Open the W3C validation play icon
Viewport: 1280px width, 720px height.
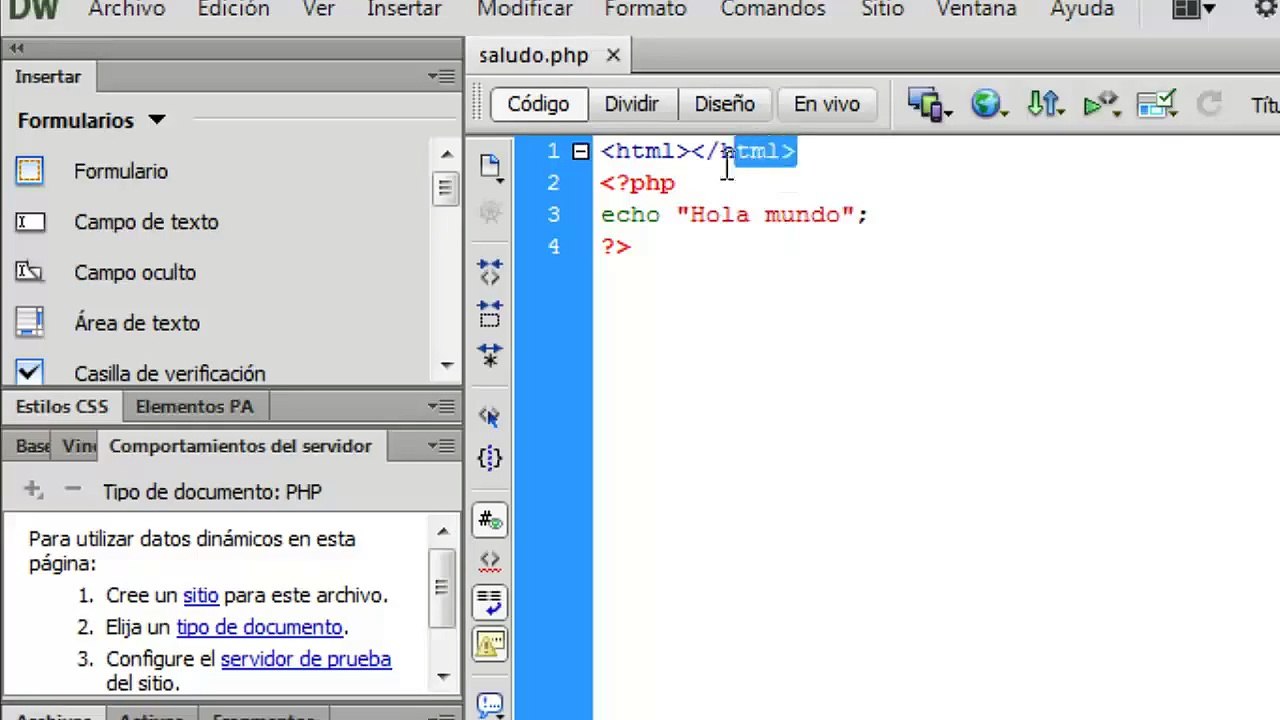(x=1102, y=104)
